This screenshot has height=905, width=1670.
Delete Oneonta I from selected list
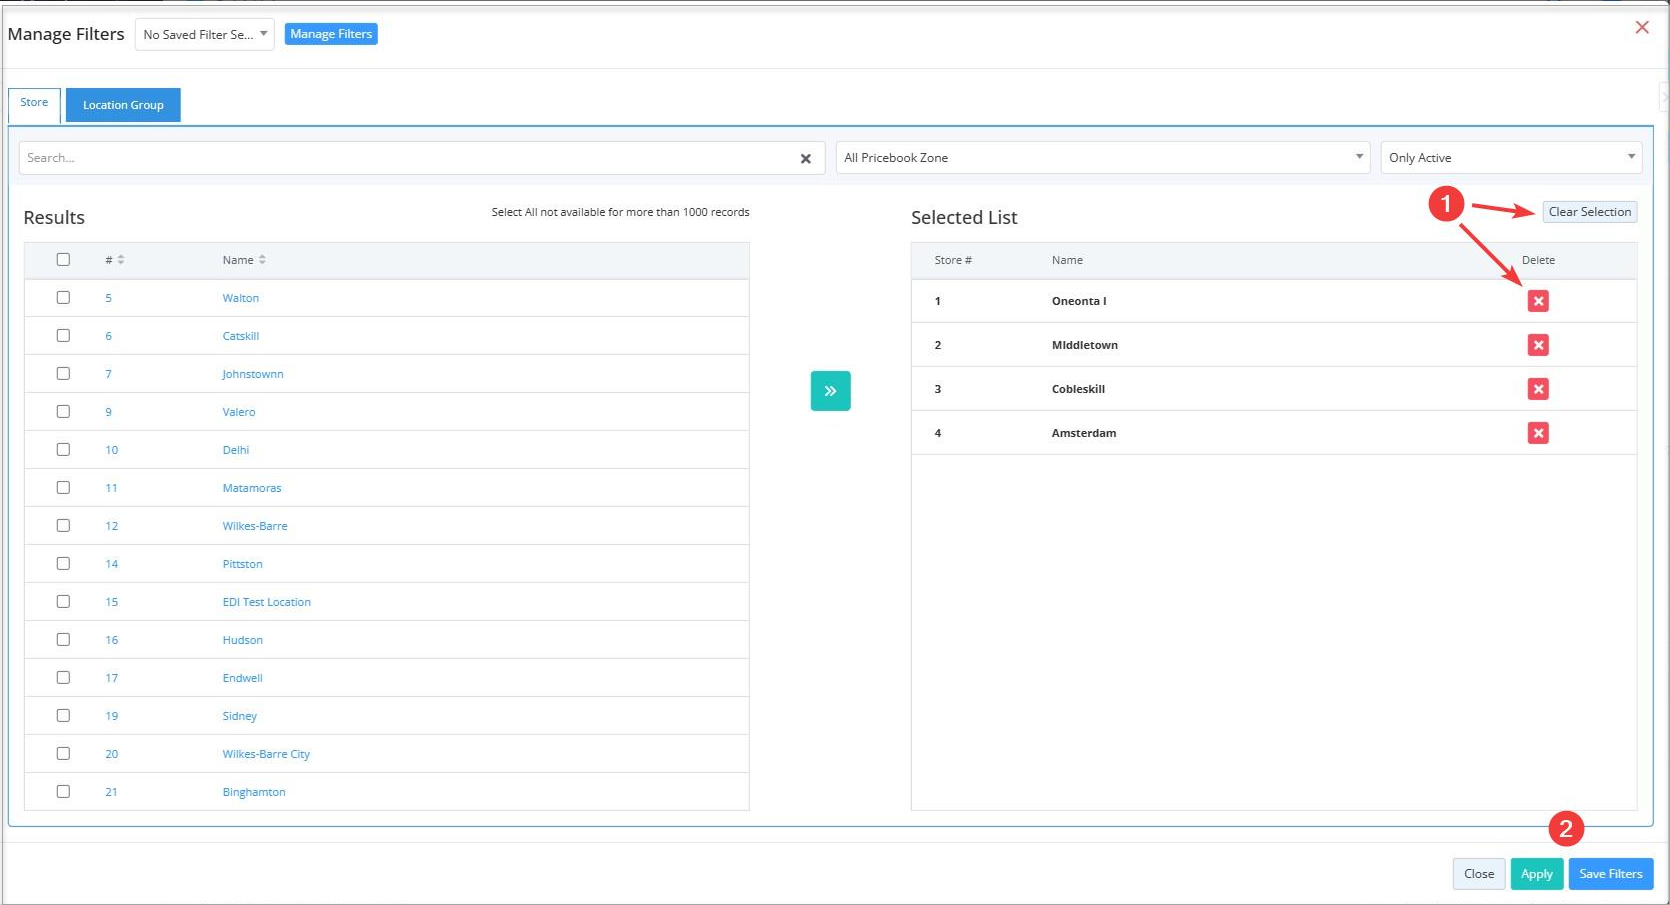click(x=1538, y=301)
